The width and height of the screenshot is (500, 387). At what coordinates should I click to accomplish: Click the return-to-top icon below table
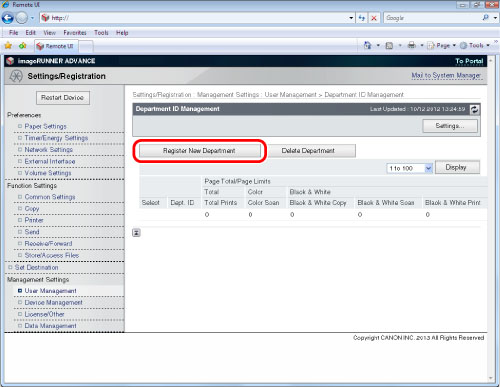coord(136,233)
